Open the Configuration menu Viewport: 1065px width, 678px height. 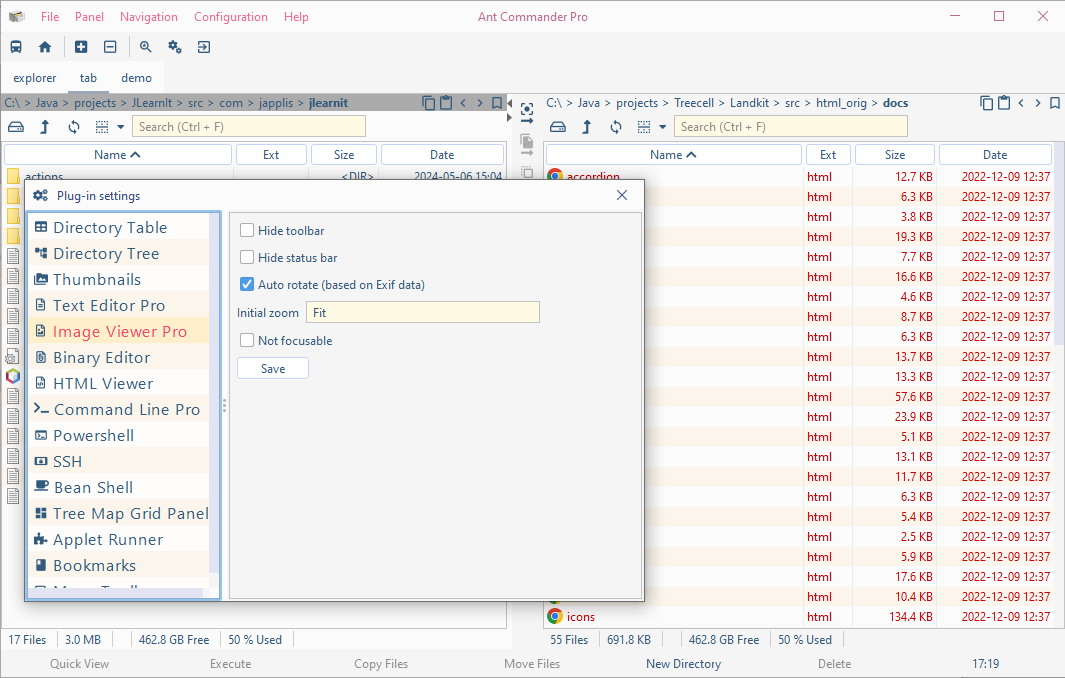pyautogui.click(x=230, y=17)
